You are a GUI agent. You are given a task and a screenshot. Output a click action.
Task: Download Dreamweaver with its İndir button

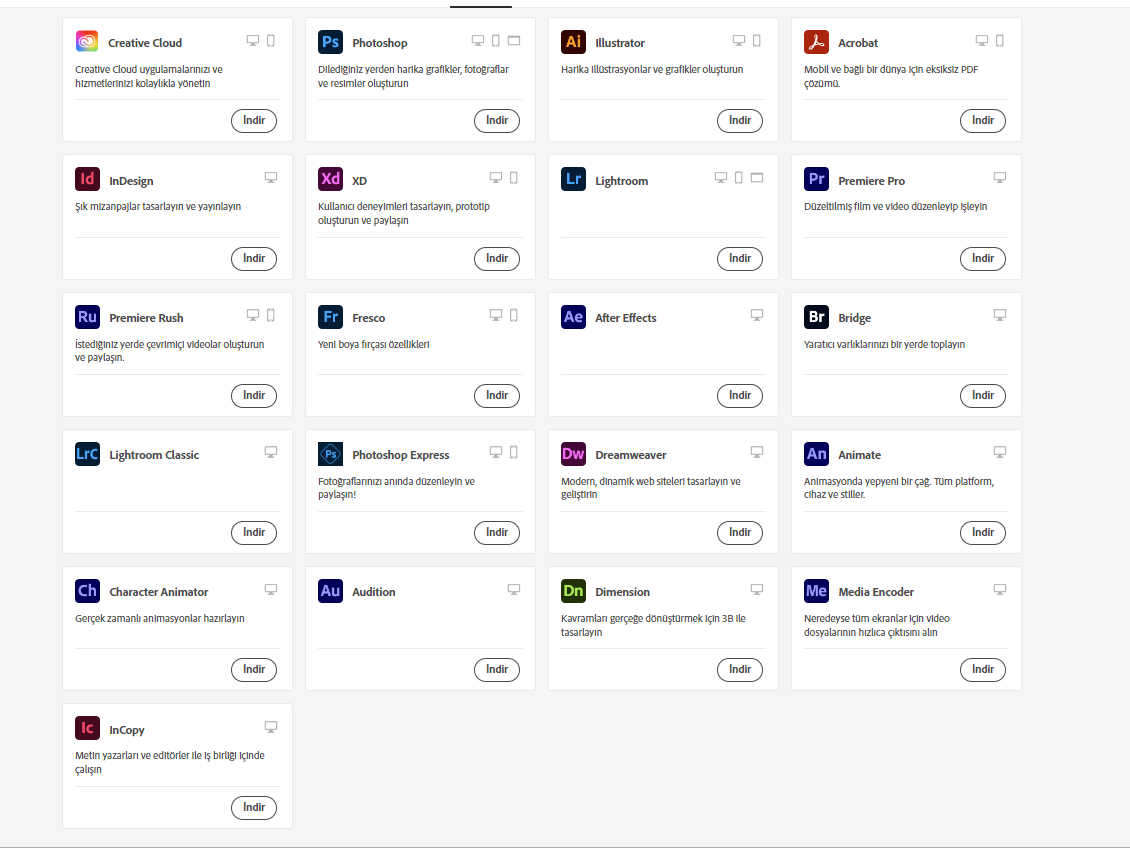click(739, 532)
